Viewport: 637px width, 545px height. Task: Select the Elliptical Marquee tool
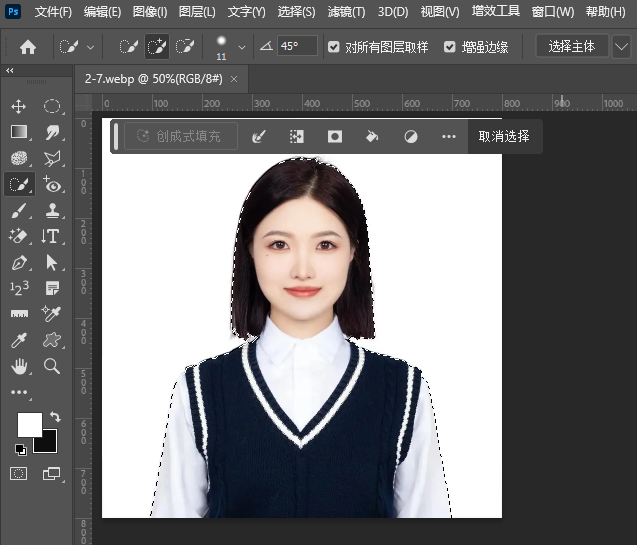52,106
